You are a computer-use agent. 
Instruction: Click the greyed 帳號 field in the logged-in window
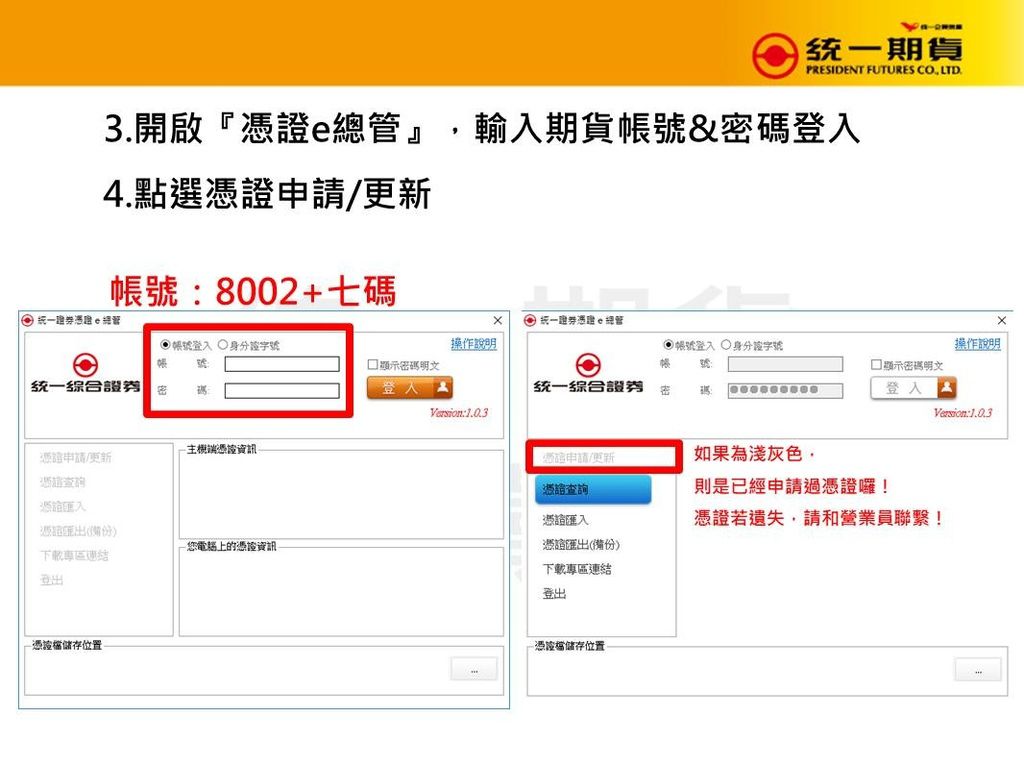pos(786,364)
